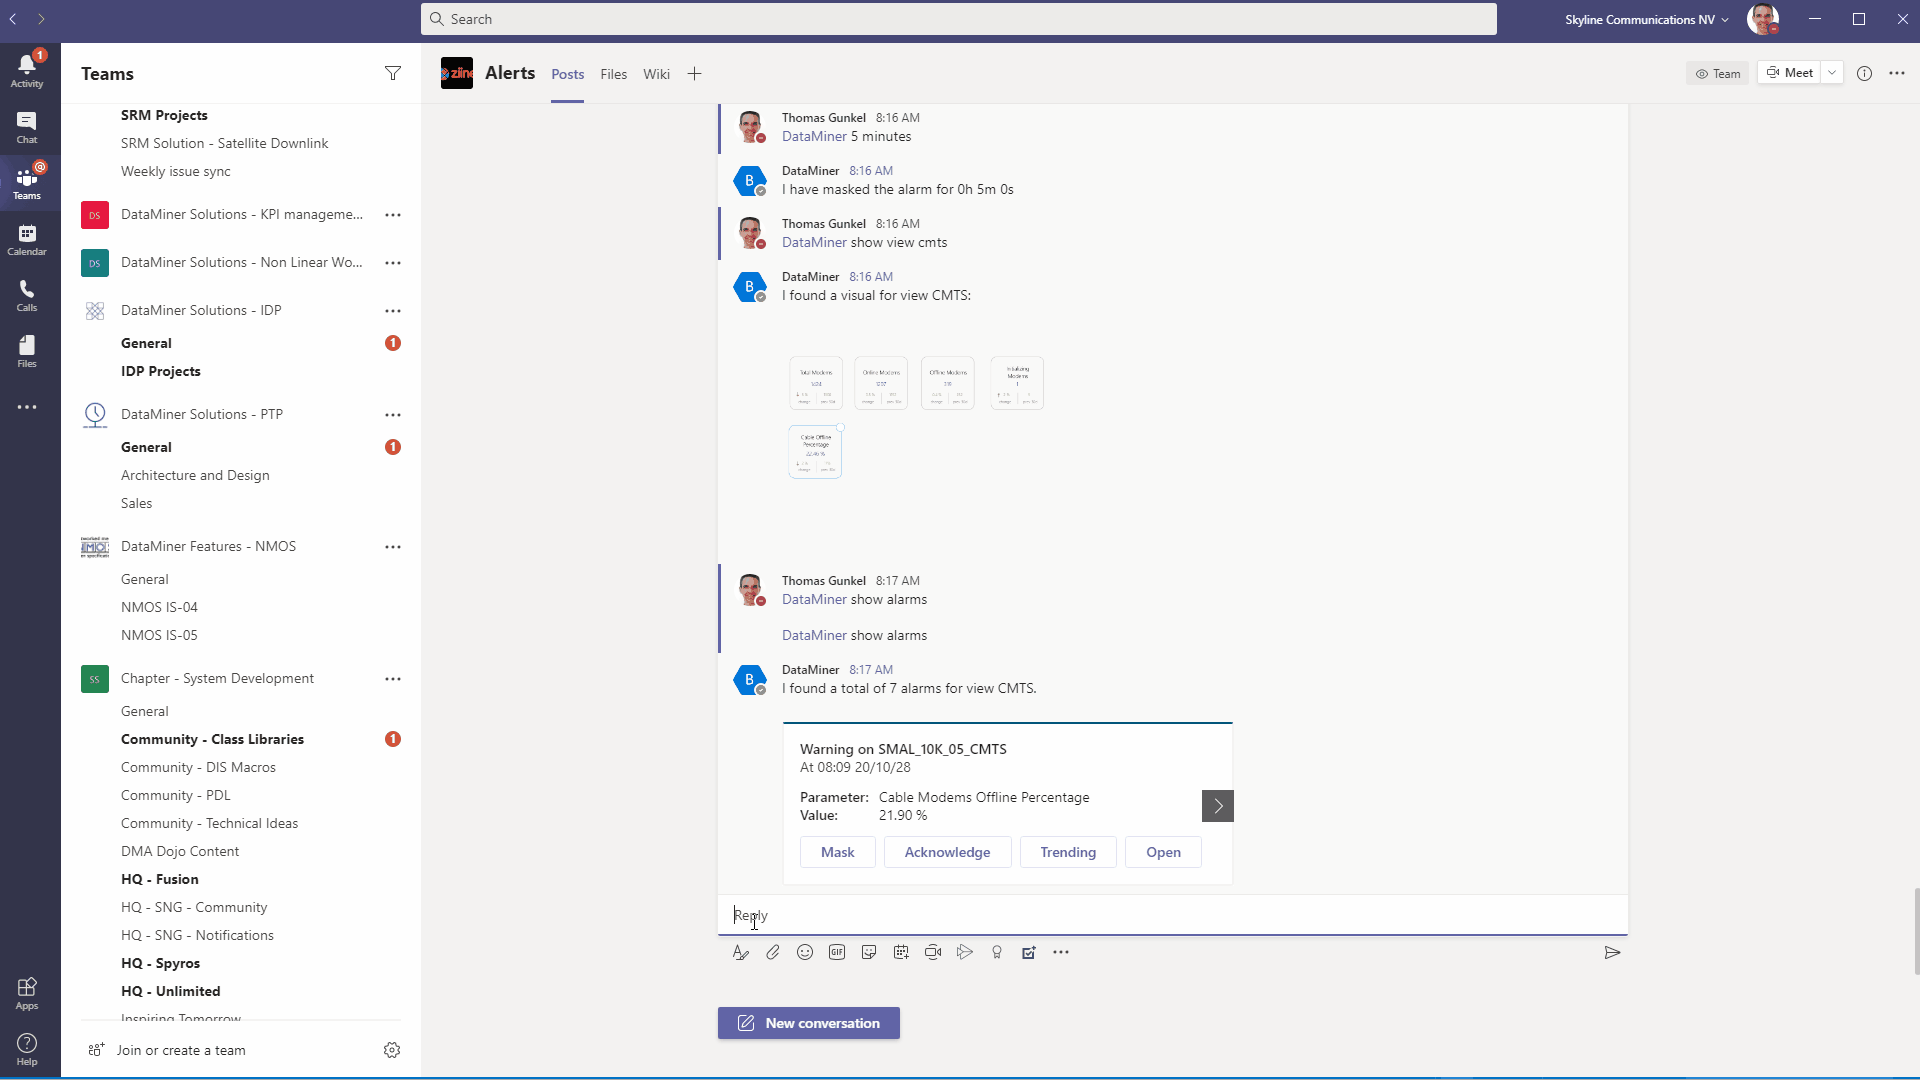Screen dimensions: 1920x1080
Task: Open the Chat section
Action: [27, 127]
